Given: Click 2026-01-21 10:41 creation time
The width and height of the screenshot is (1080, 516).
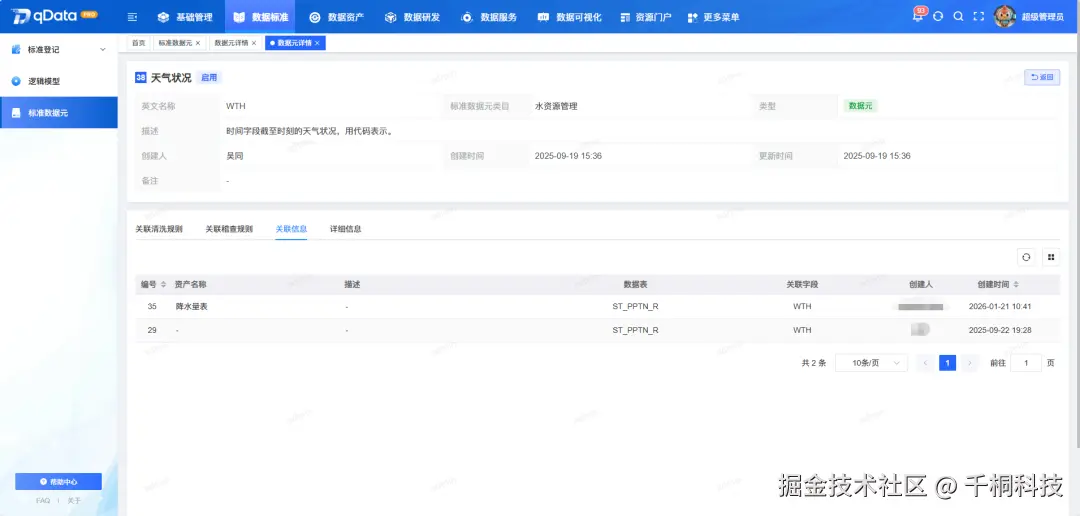Looking at the screenshot, I should pos(999,307).
